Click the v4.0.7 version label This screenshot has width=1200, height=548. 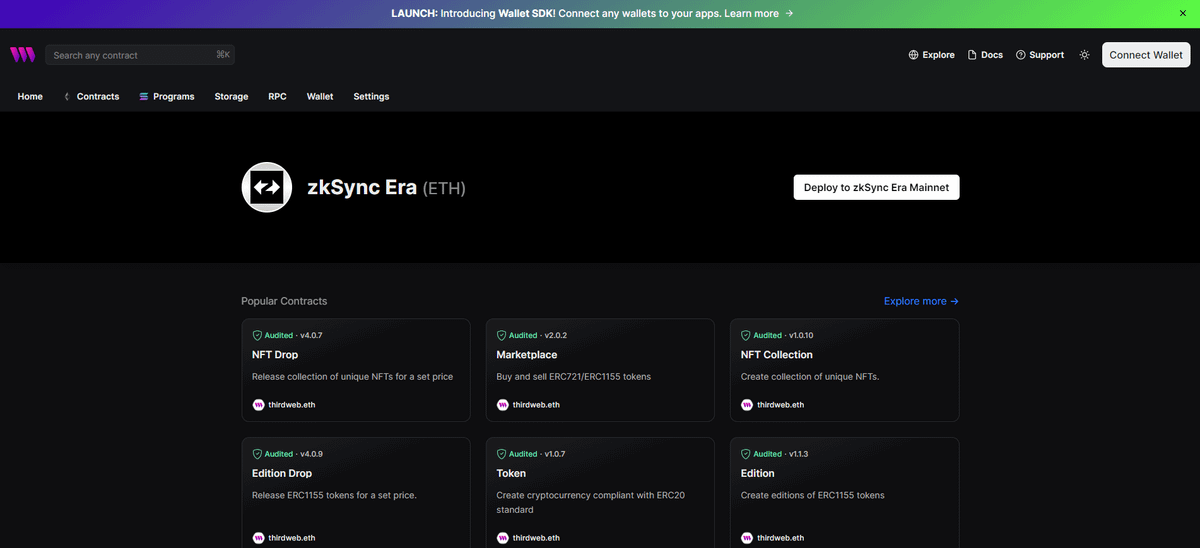coord(311,336)
